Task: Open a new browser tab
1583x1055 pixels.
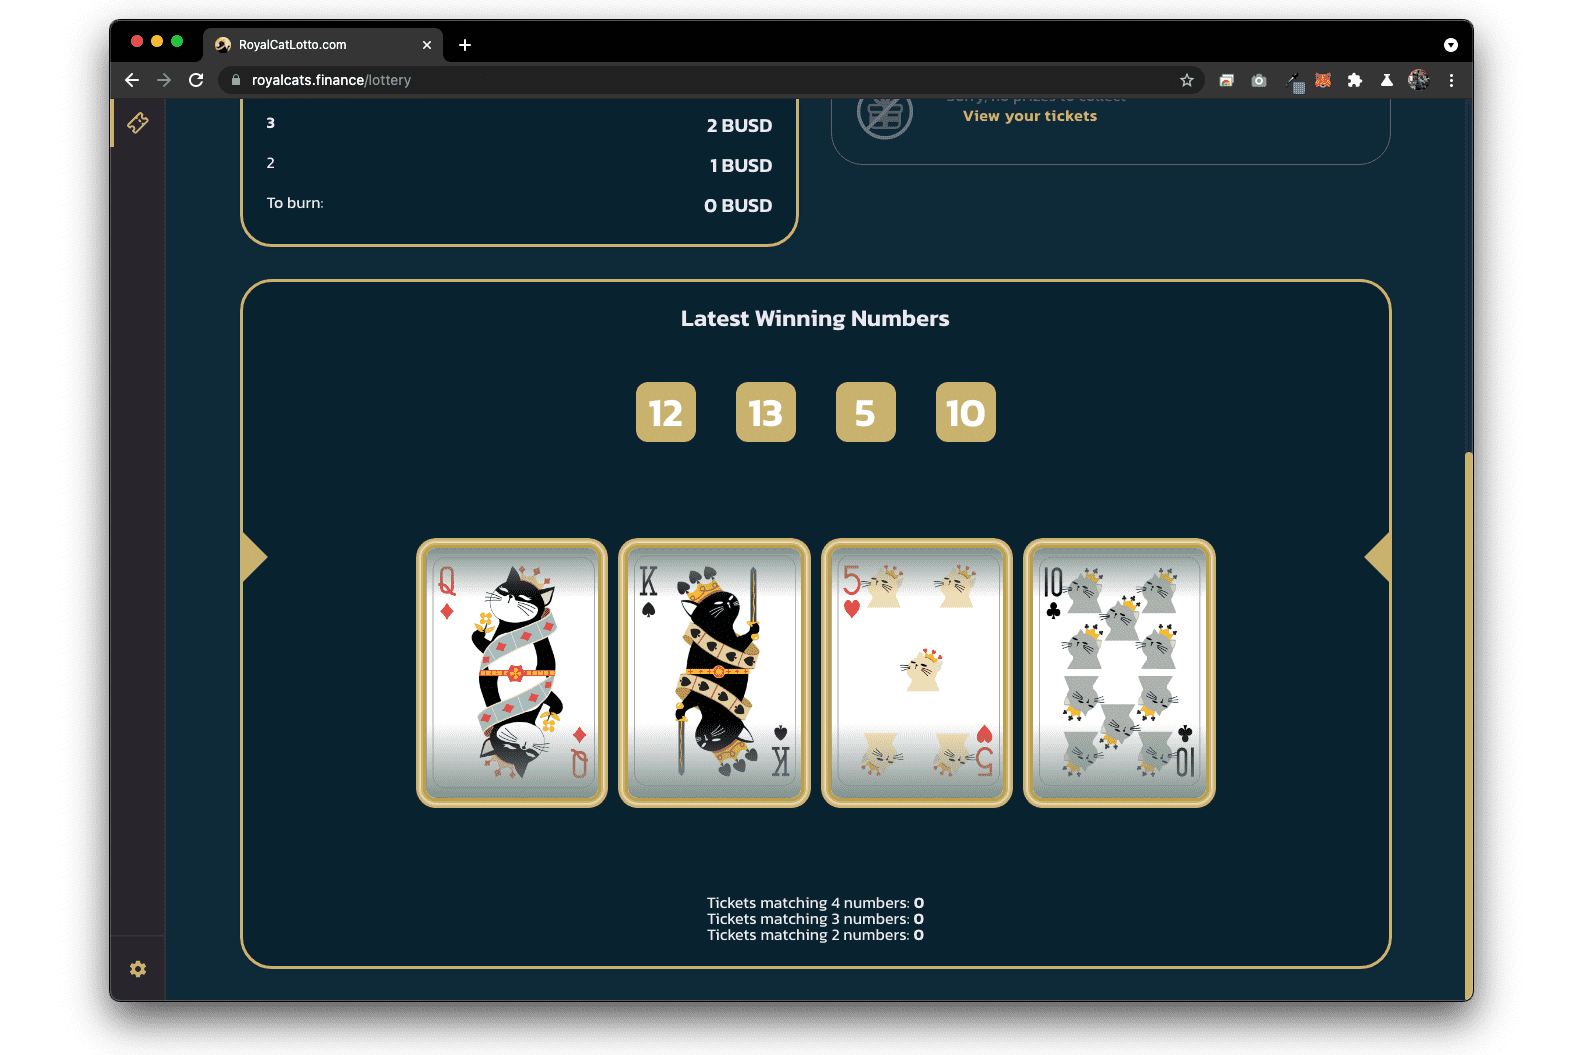Action: coord(465,45)
